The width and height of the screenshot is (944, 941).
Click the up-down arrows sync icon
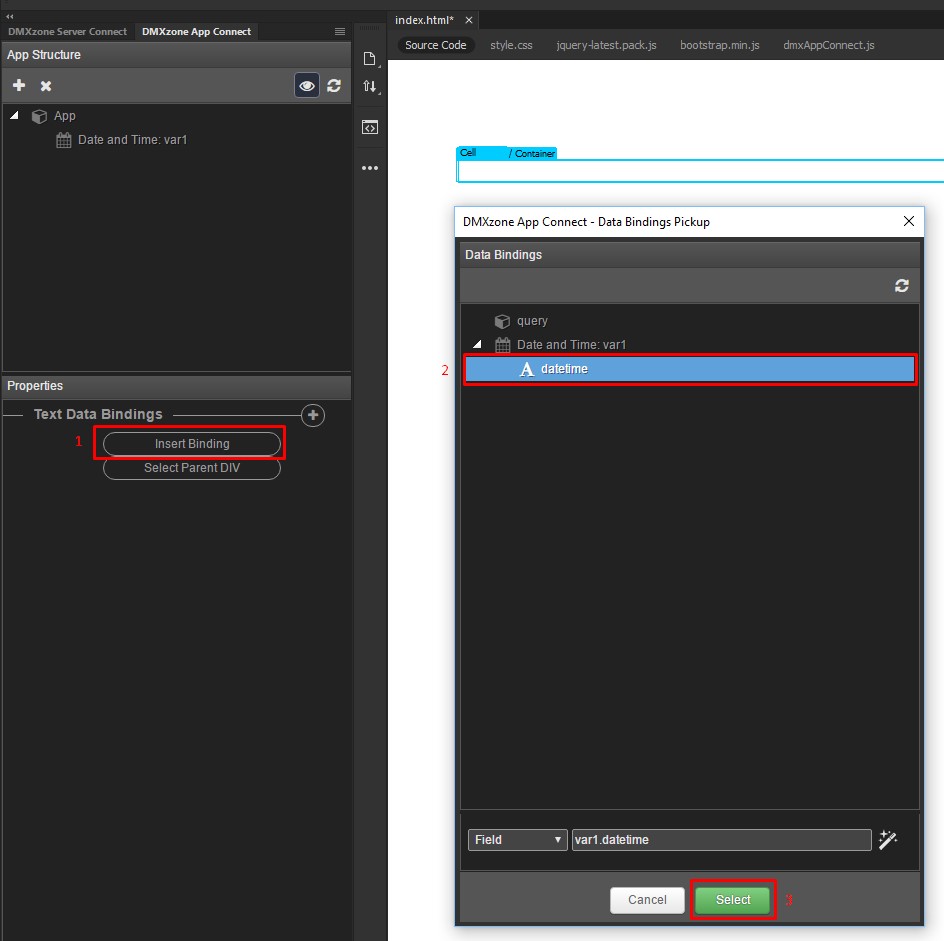tap(370, 86)
